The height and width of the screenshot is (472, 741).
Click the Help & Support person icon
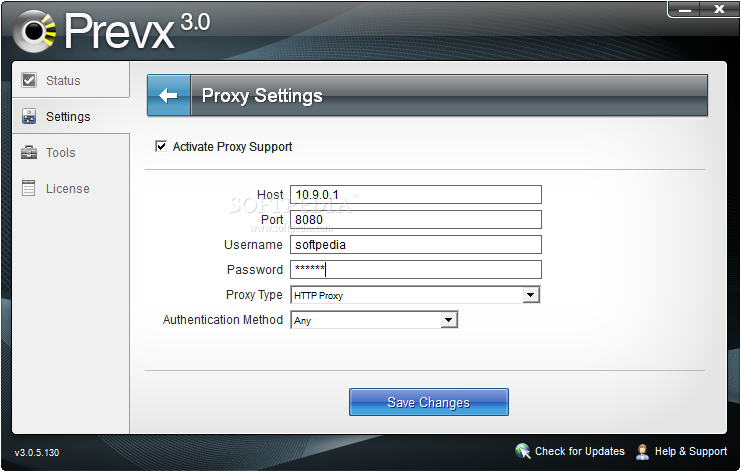pos(642,452)
